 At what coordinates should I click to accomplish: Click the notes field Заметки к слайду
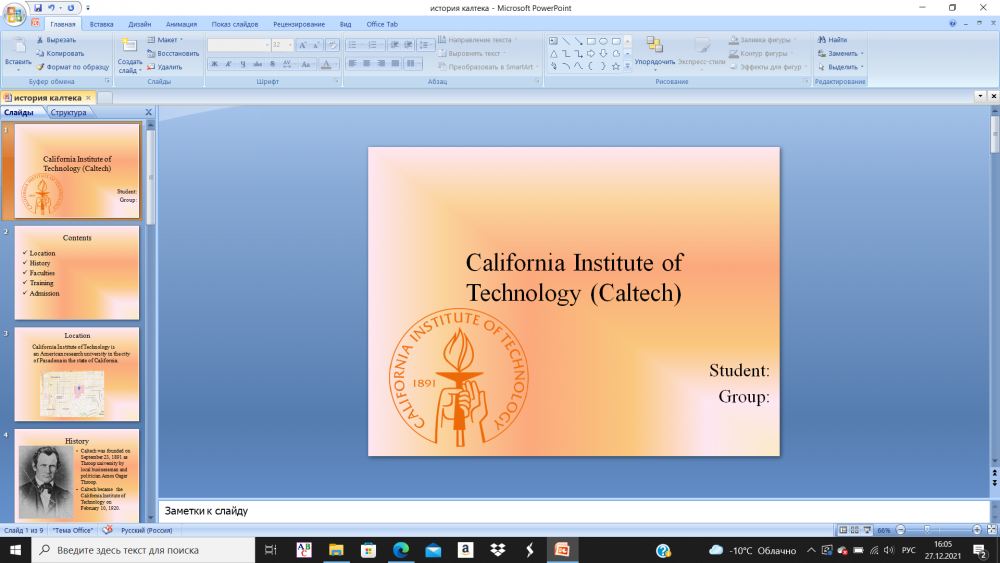point(573,511)
